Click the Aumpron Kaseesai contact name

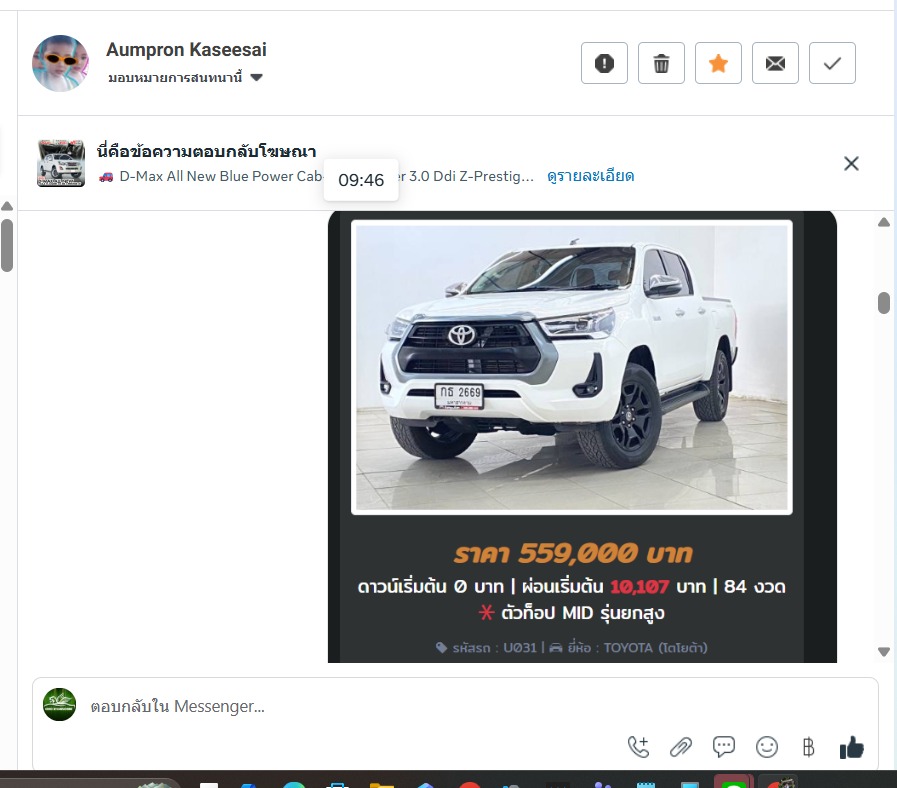click(186, 50)
